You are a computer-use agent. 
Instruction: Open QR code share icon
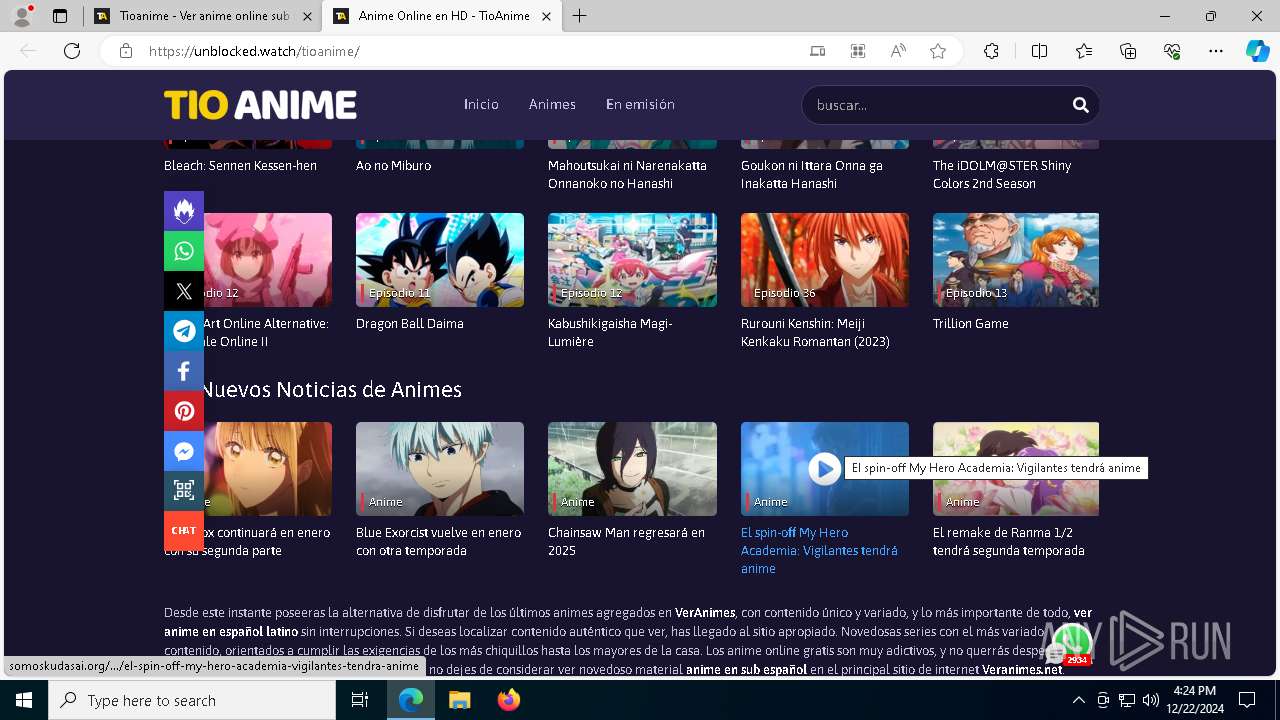(x=184, y=491)
